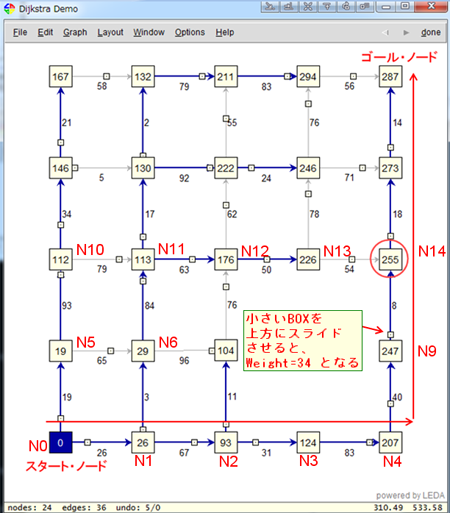Click the titlebar icon left of minimize

[x=365, y=6]
